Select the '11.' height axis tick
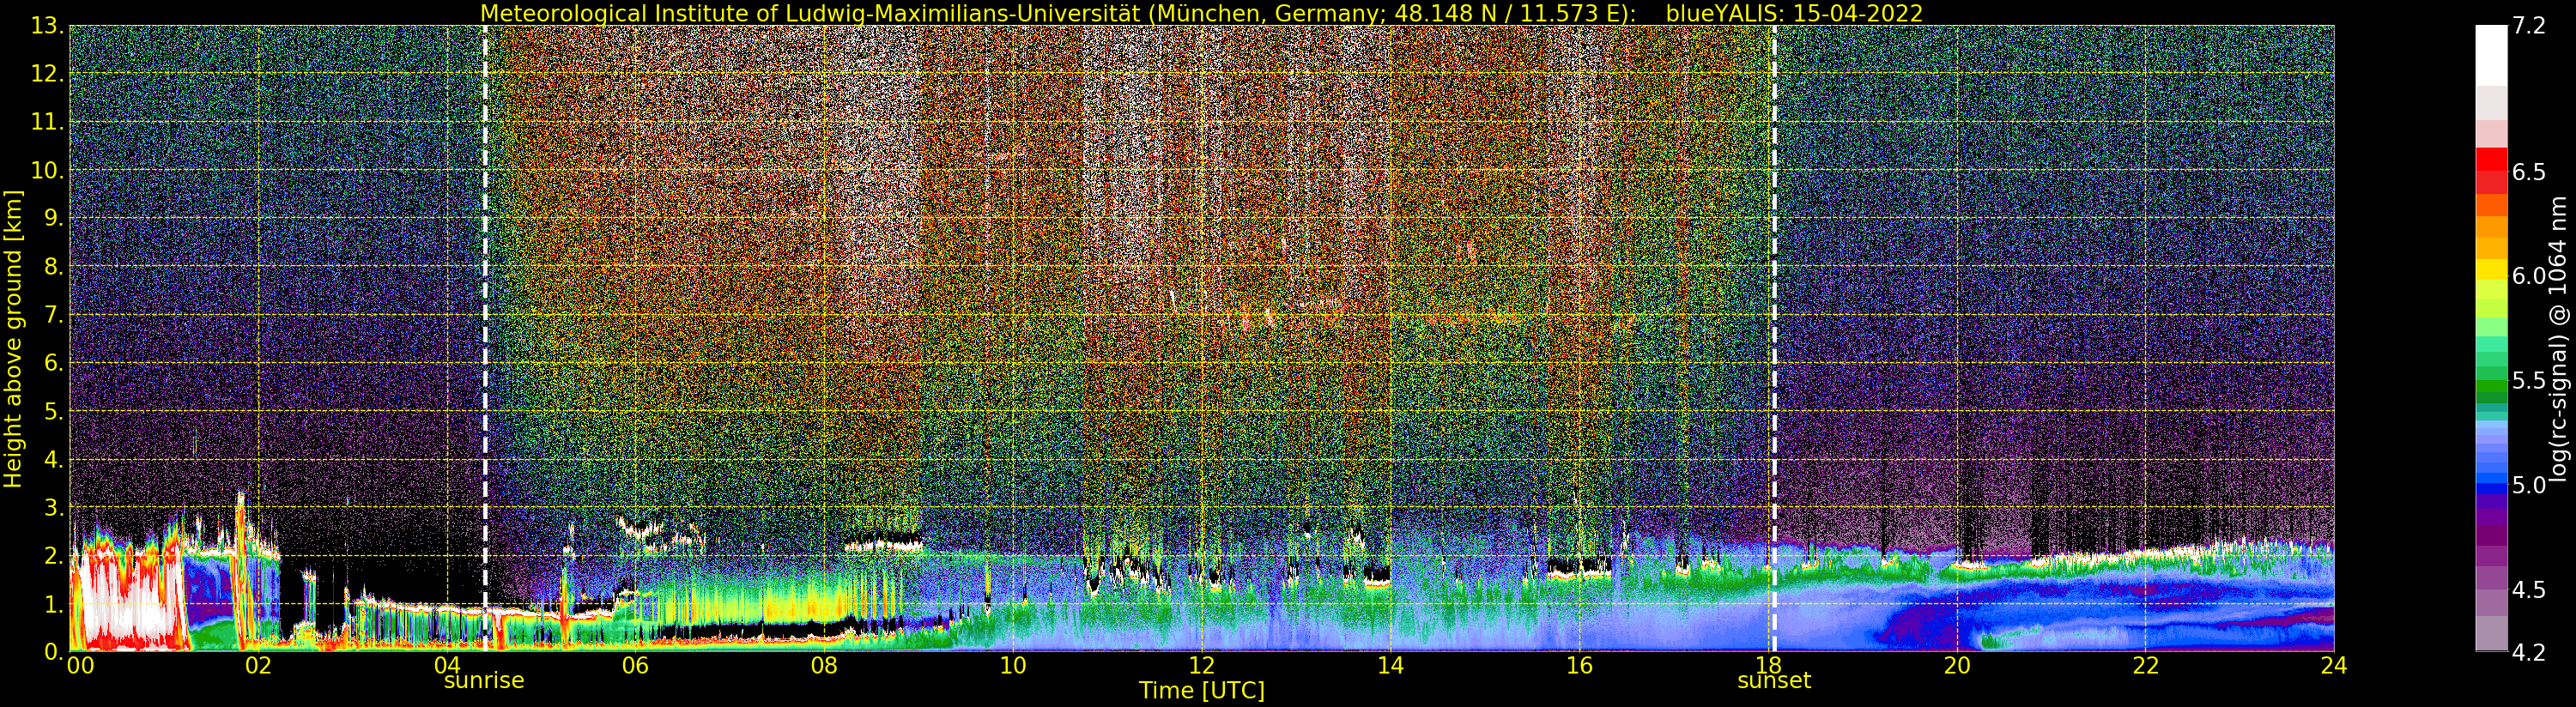The height and width of the screenshot is (707, 2576). click(48, 122)
